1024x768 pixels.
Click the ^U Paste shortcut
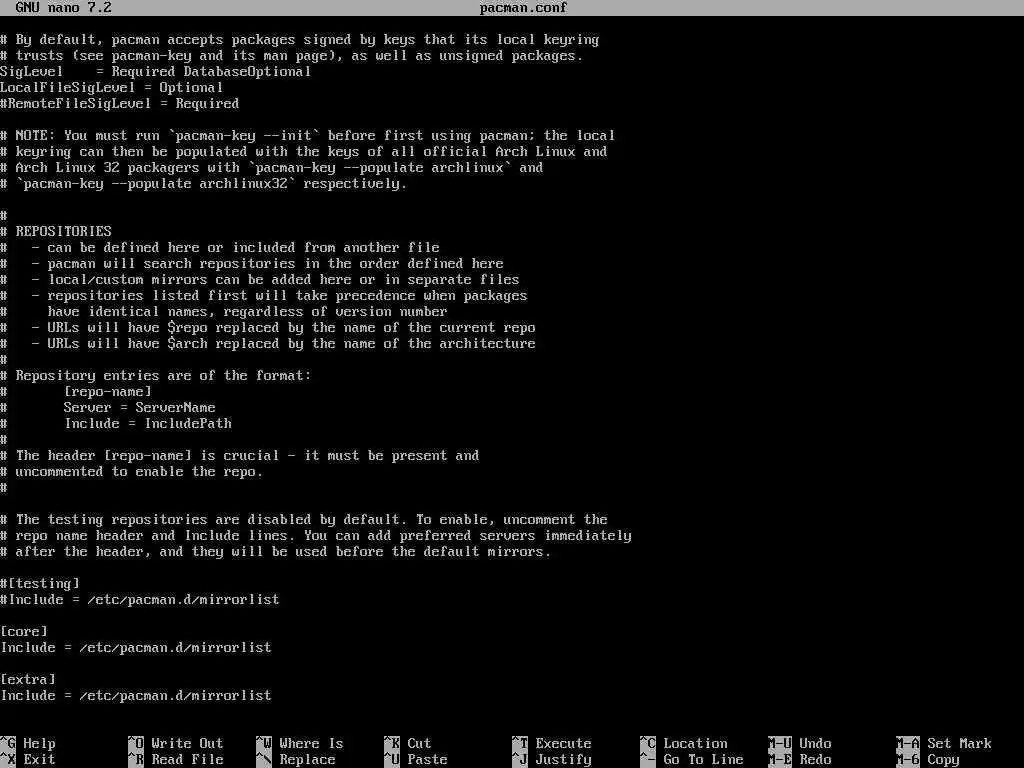[416, 760]
